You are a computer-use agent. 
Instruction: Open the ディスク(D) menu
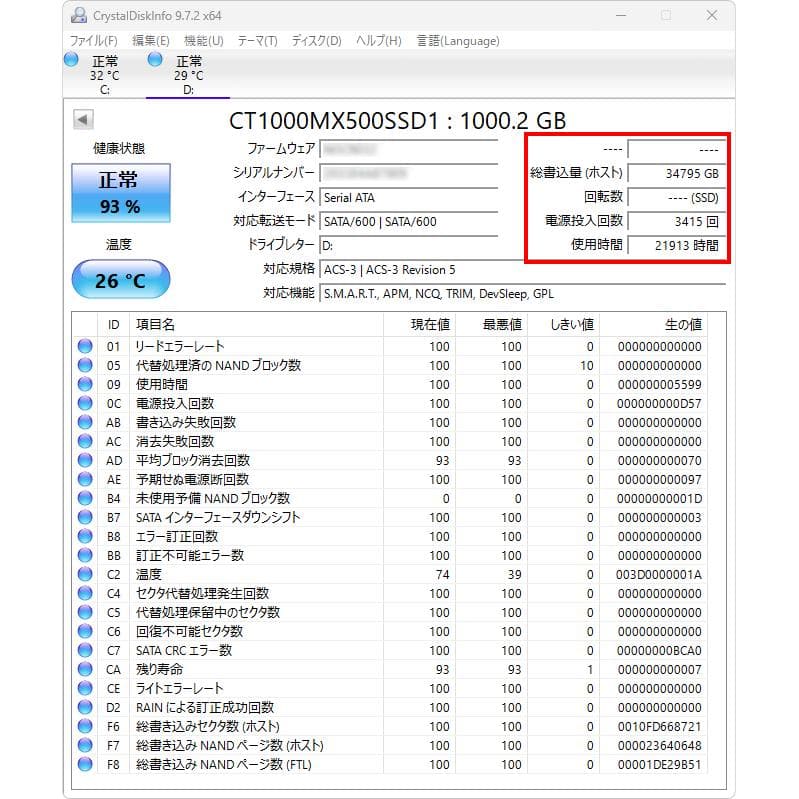click(x=316, y=41)
